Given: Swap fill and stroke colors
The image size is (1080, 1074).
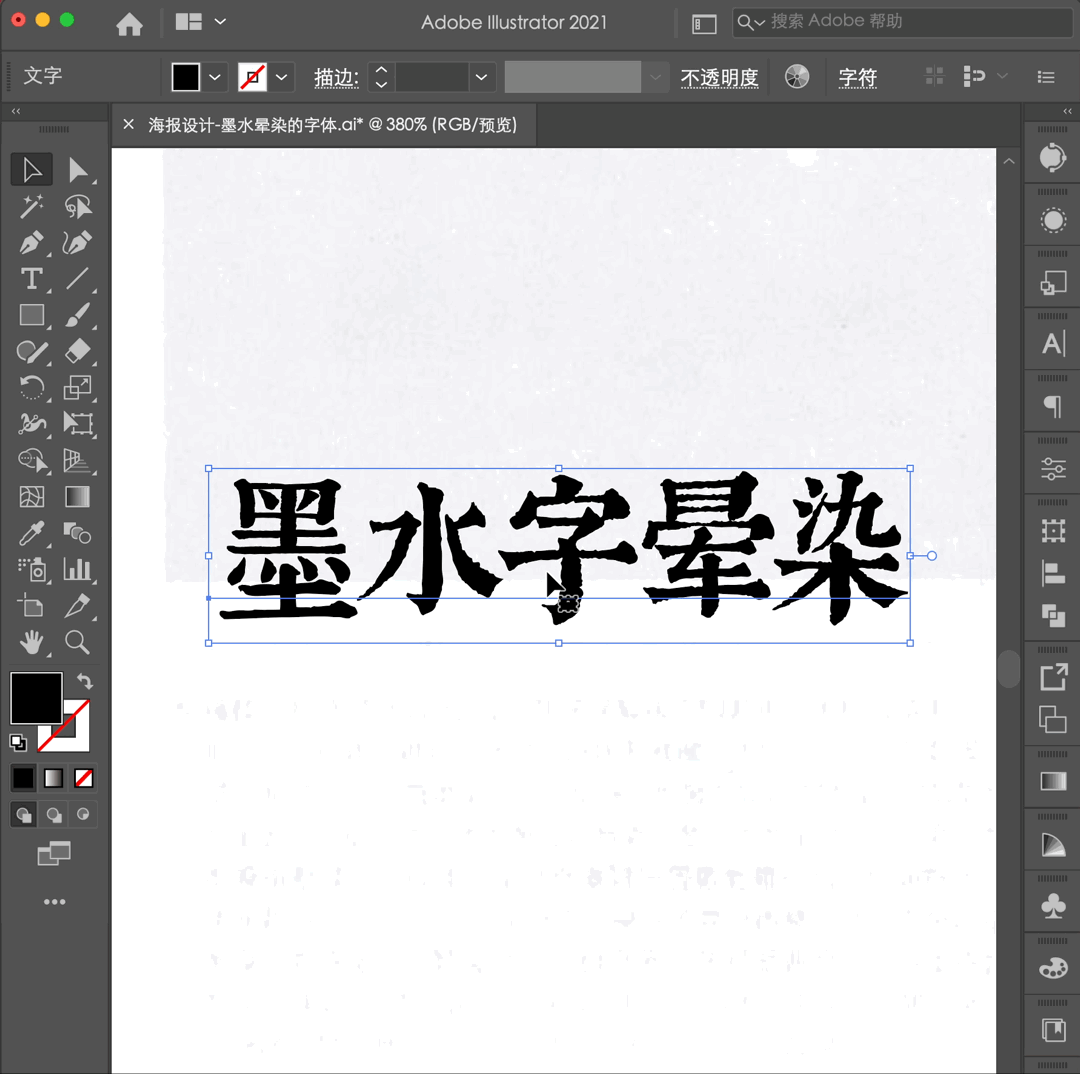Looking at the screenshot, I should [x=85, y=680].
